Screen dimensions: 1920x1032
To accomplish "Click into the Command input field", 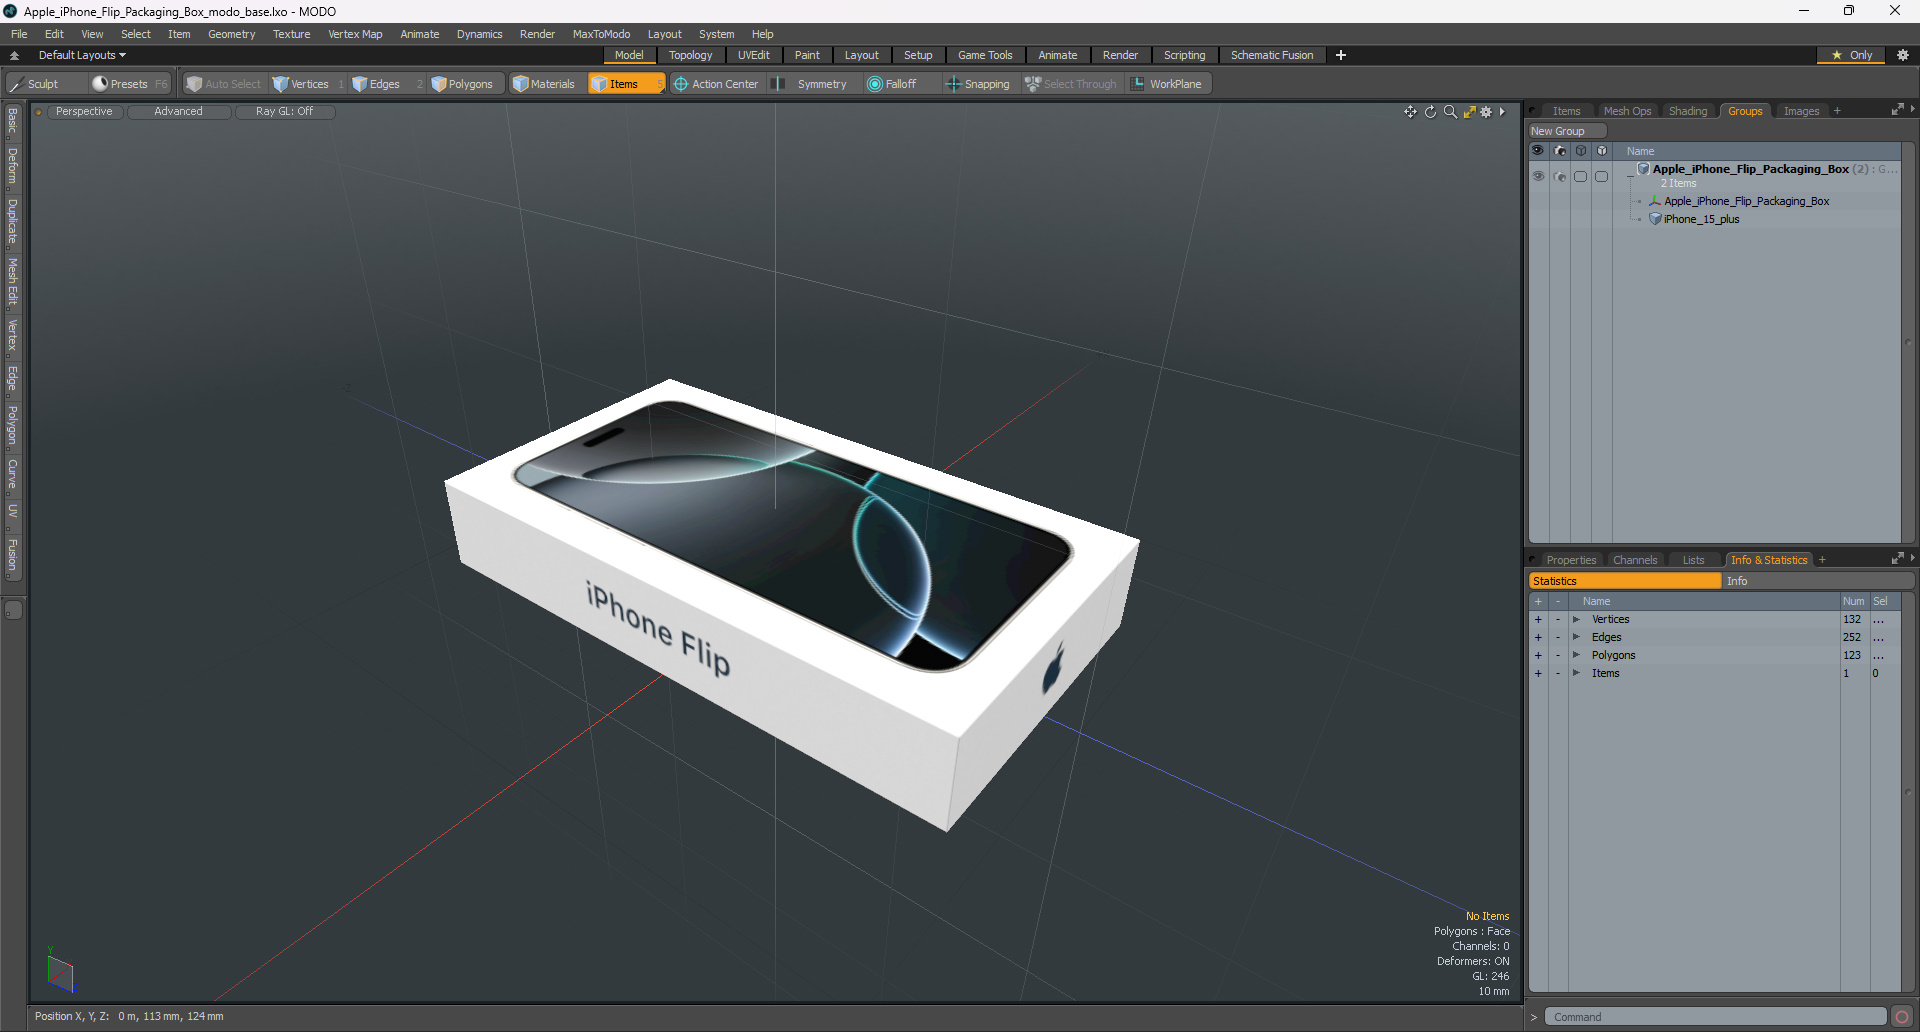I will [1715, 1017].
